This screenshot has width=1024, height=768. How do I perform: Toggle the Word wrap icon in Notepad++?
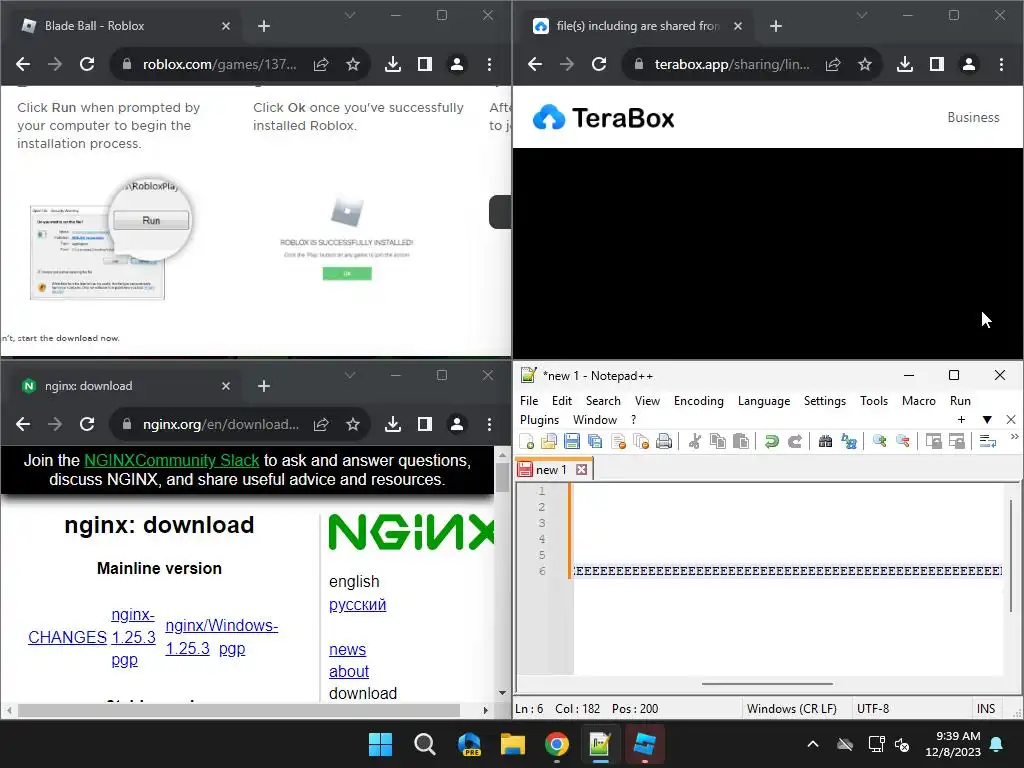pyautogui.click(x=987, y=442)
